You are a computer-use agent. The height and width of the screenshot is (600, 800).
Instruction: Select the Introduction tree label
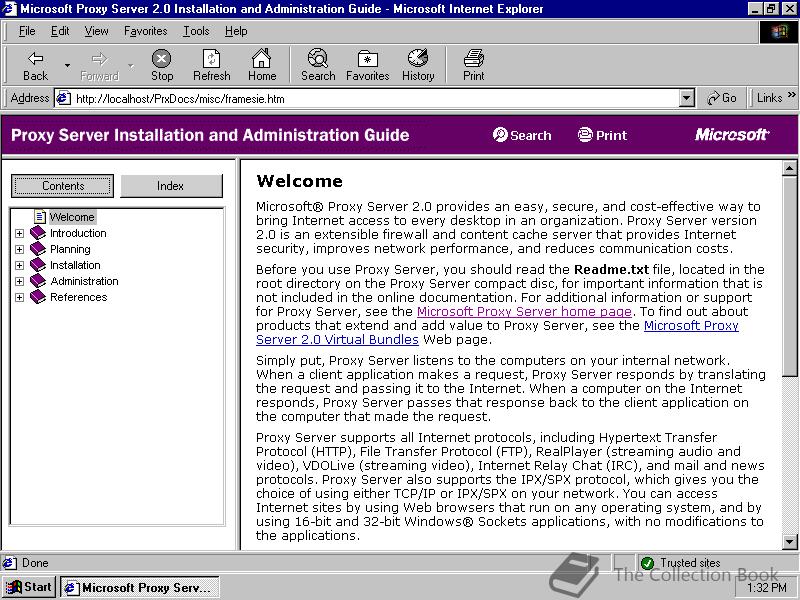[78, 233]
